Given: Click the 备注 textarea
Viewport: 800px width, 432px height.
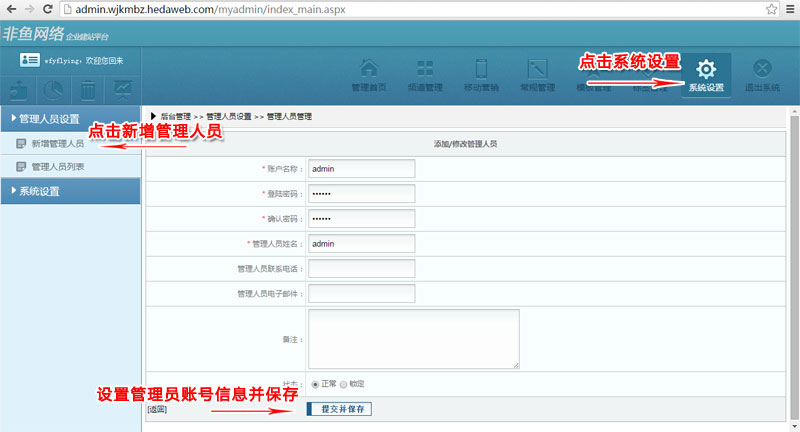Looking at the screenshot, I should (413, 339).
